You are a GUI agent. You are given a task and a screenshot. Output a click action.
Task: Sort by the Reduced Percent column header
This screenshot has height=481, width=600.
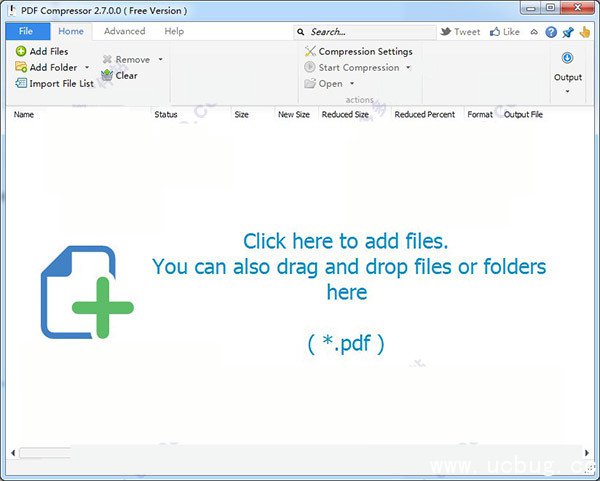424,115
